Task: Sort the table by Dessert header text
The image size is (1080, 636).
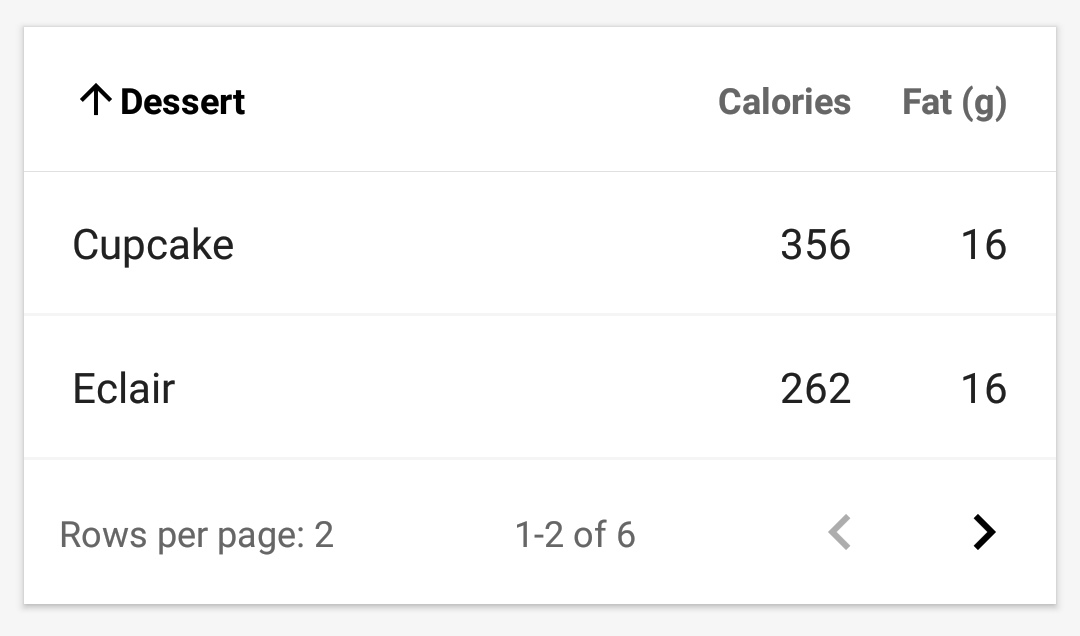Action: 183,102
